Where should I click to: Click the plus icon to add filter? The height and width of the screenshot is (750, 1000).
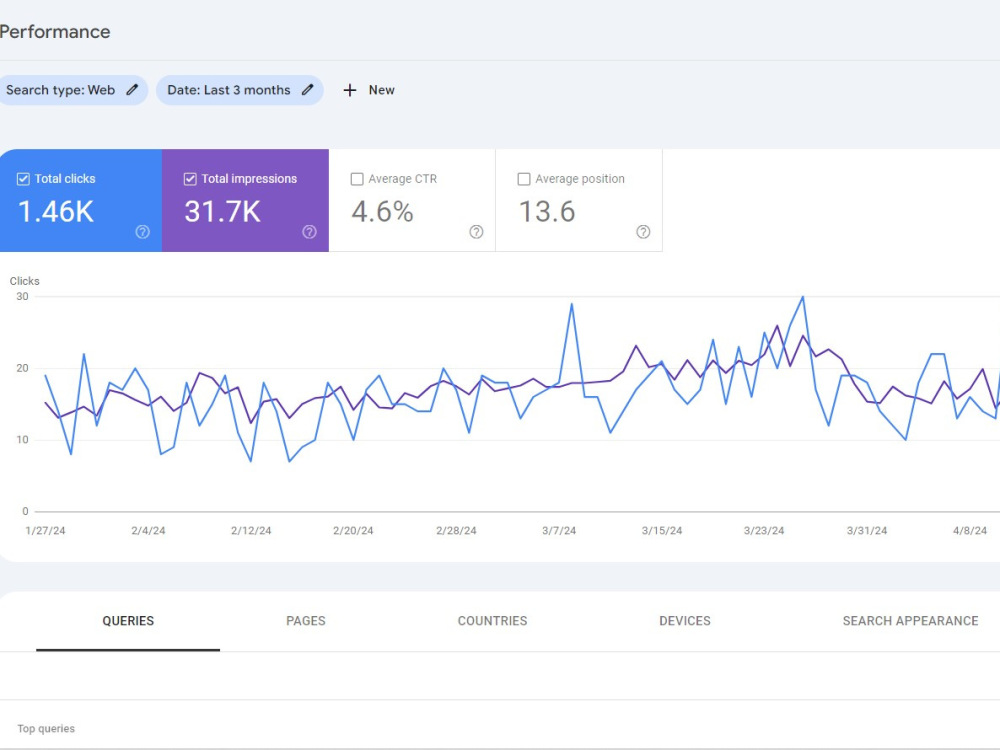pos(349,91)
